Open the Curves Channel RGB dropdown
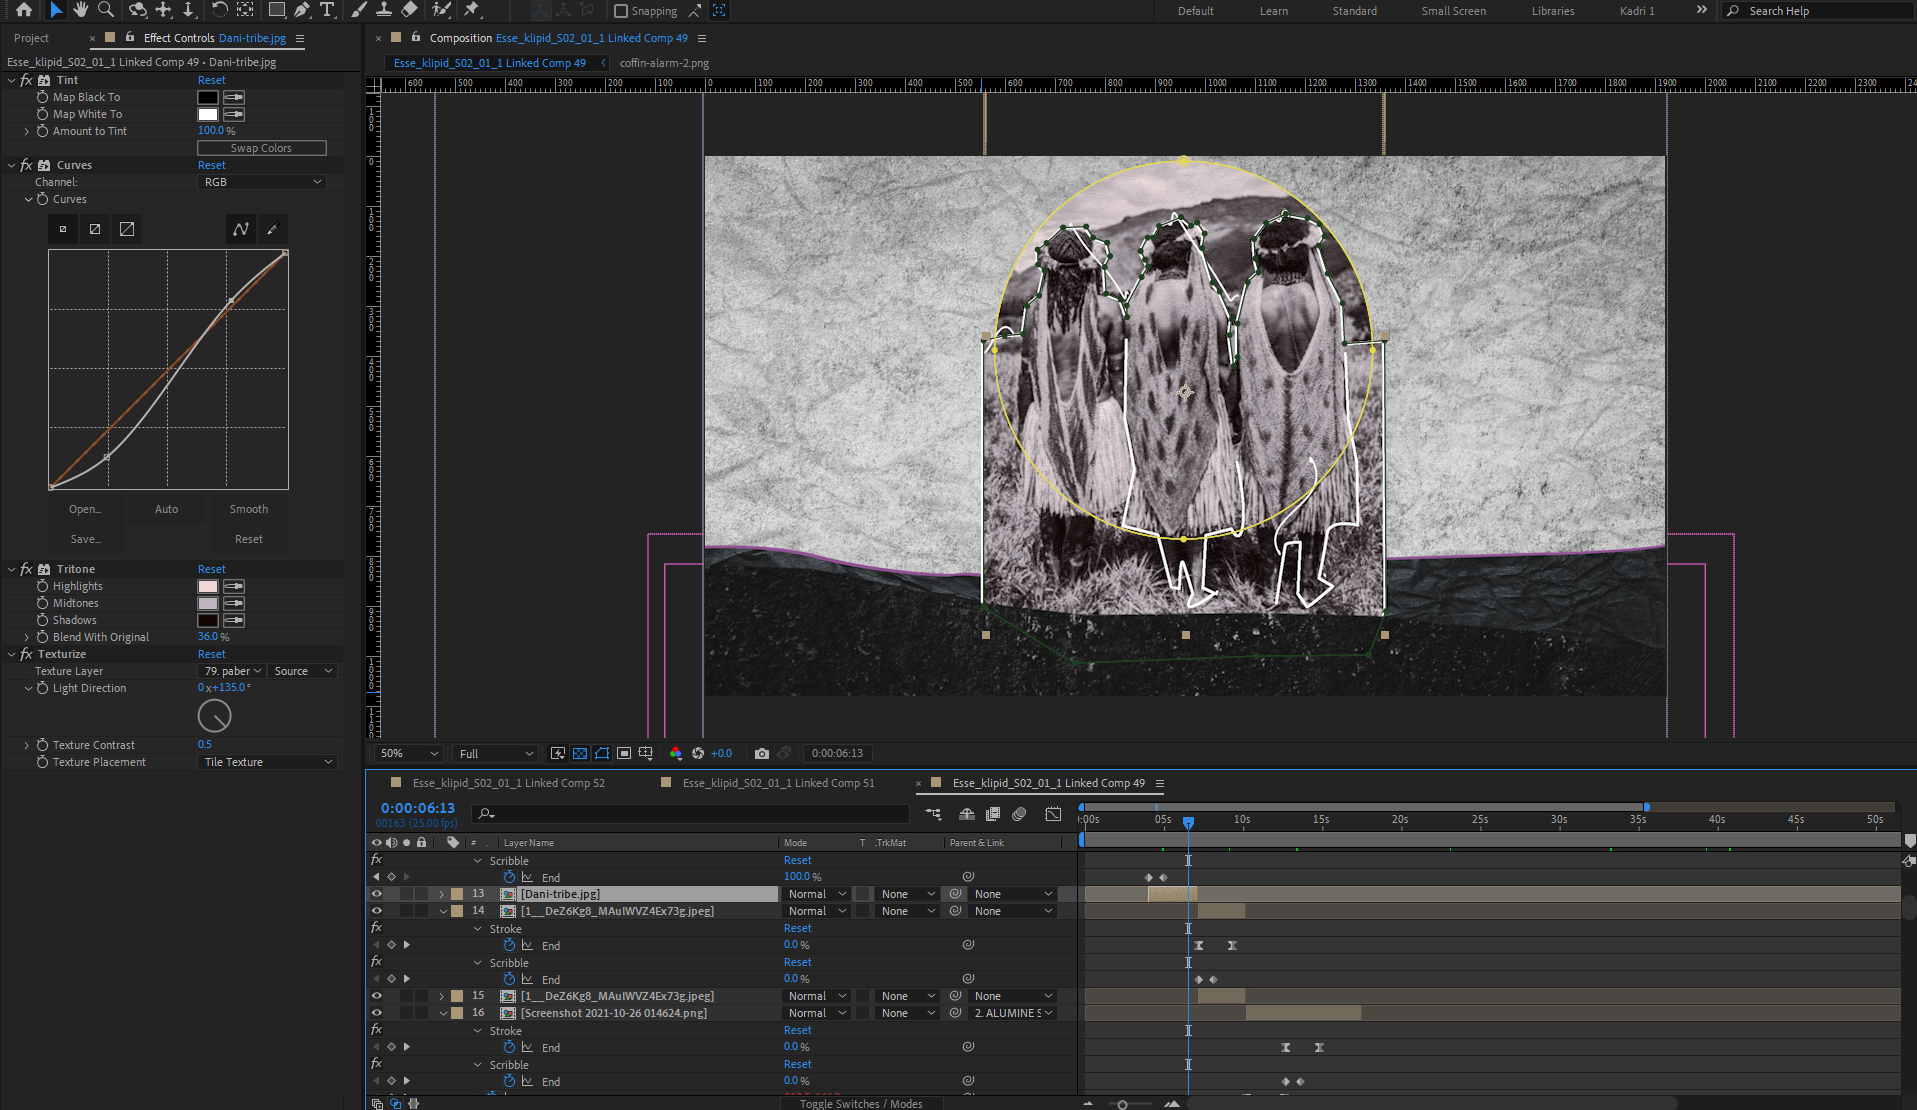Viewport: 1917px width, 1110px height. 262,182
